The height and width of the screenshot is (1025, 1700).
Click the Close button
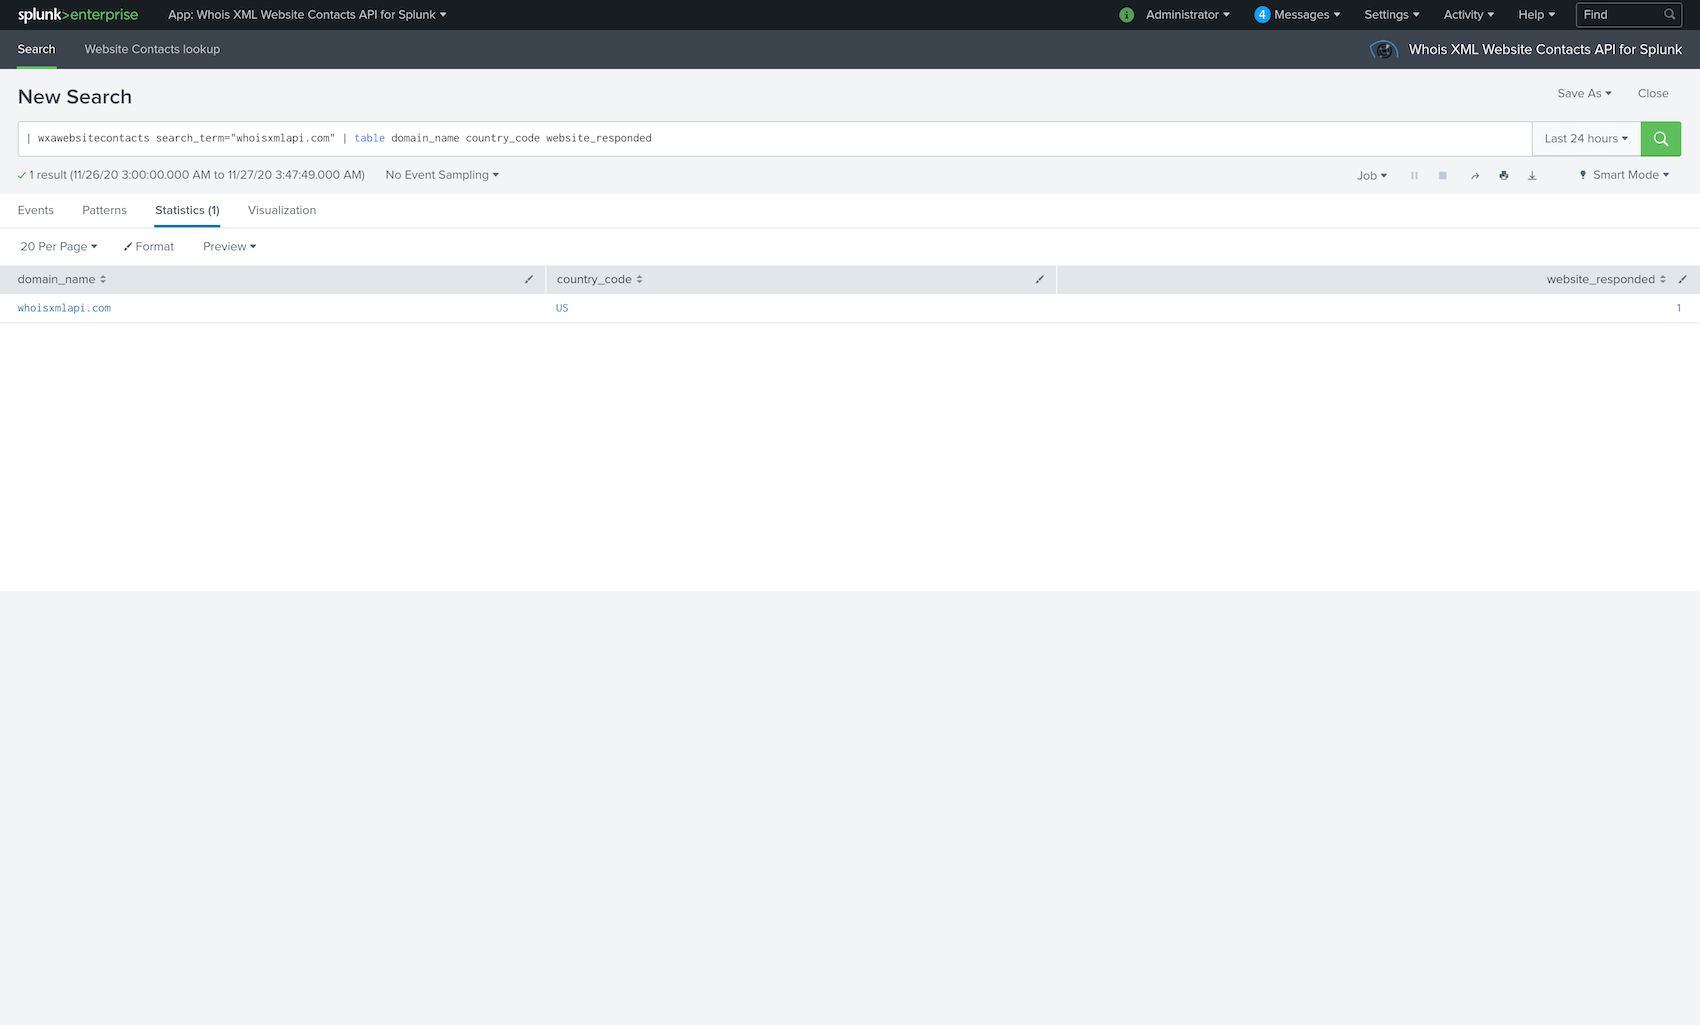pyautogui.click(x=1653, y=93)
